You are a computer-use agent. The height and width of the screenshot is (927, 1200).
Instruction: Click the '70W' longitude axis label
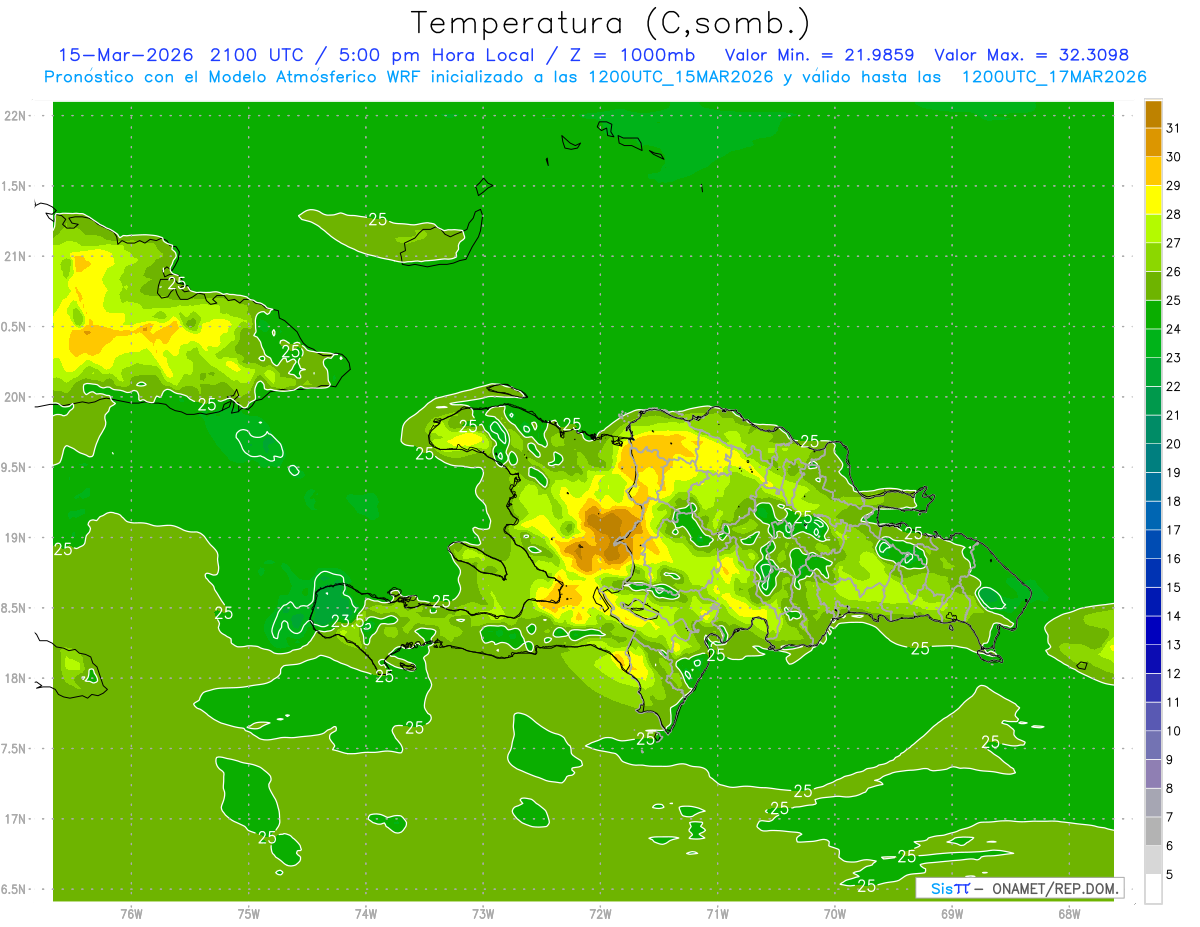click(x=835, y=914)
